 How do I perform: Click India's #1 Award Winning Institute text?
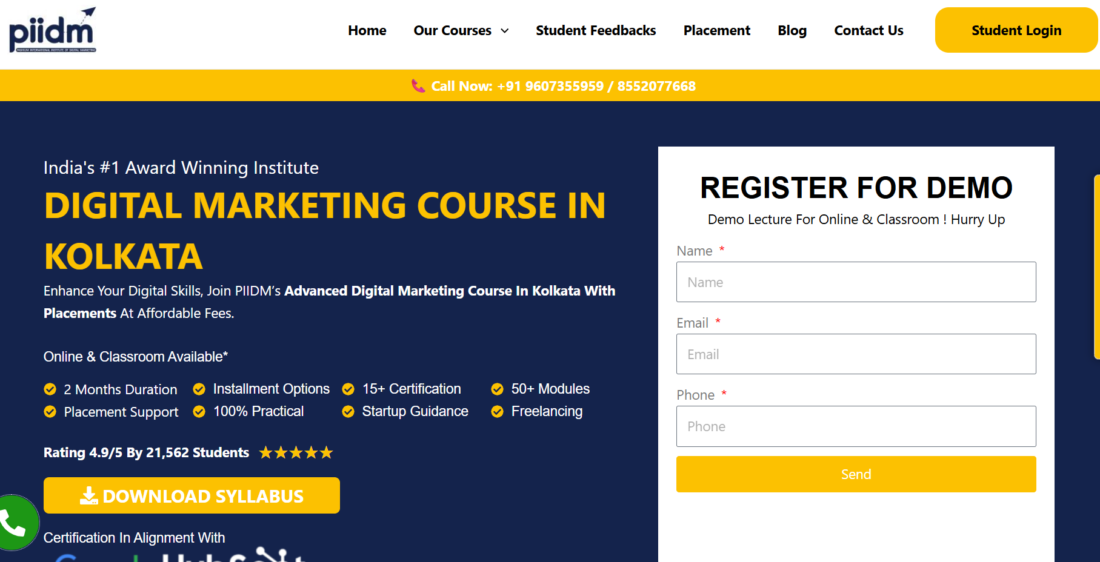181,168
